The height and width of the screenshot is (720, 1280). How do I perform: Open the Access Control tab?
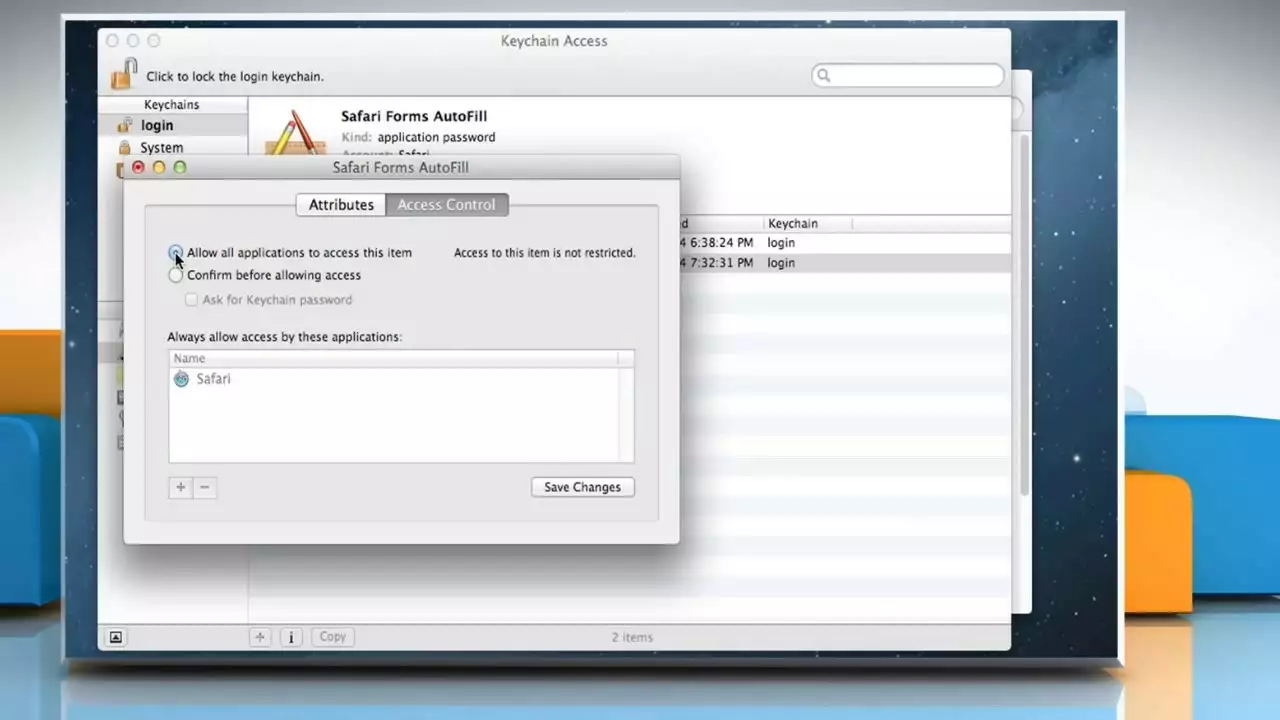(446, 205)
